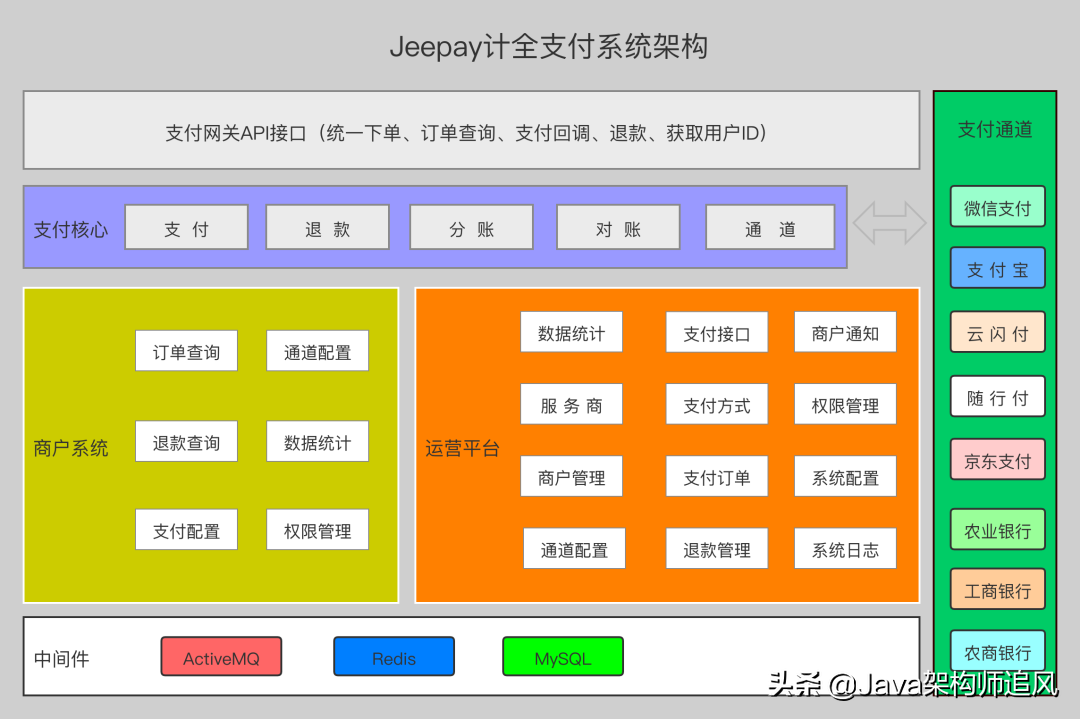This screenshot has height=719, width=1080.
Task: Click the 京东支付 channel block
Action: (x=997, y=460)
